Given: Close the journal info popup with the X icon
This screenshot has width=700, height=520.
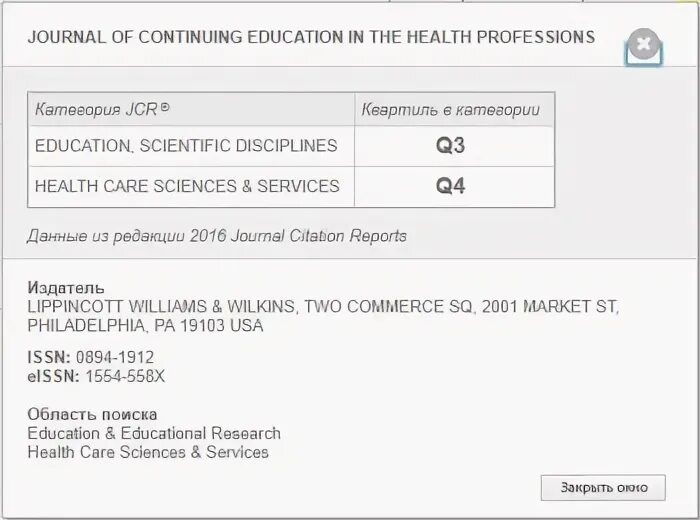Looking at the screenshot, I should tap(644, 44).
